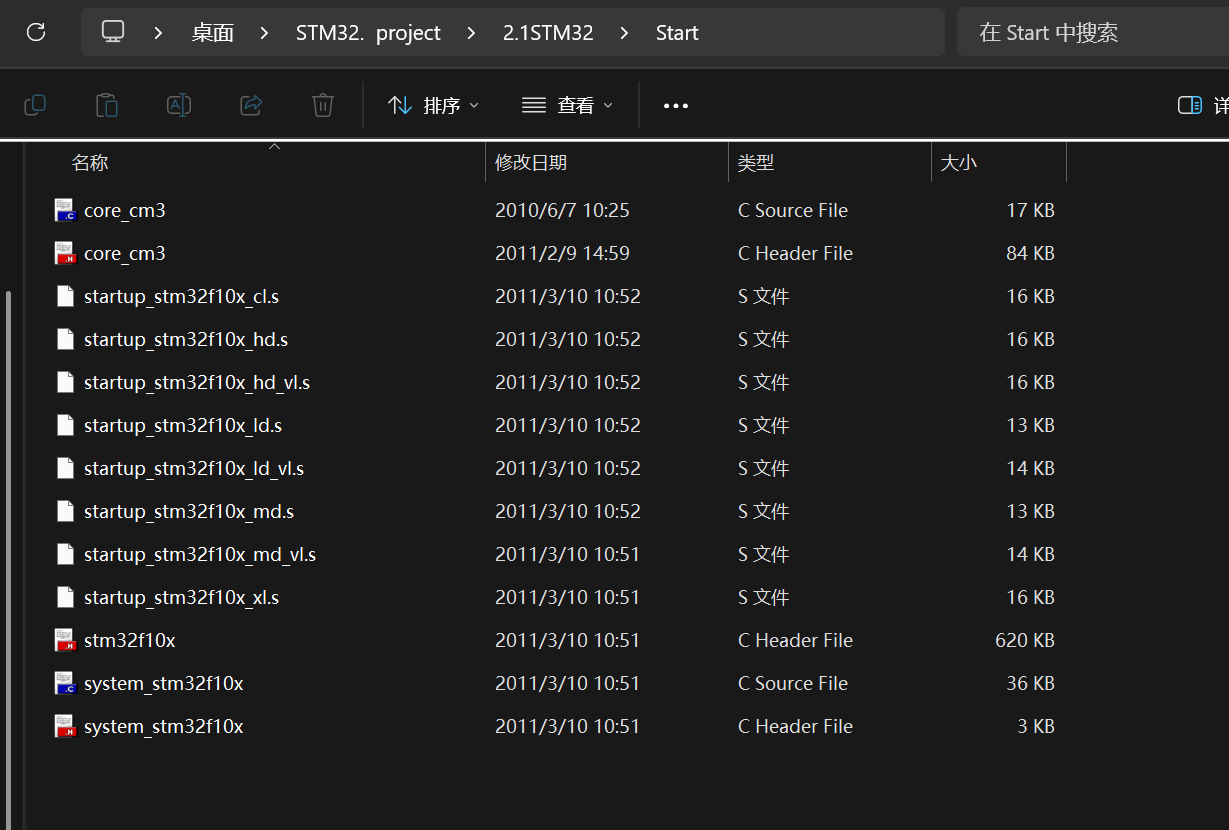Go to 2.1STM32 breadcrumb folder

coord(548,33)
